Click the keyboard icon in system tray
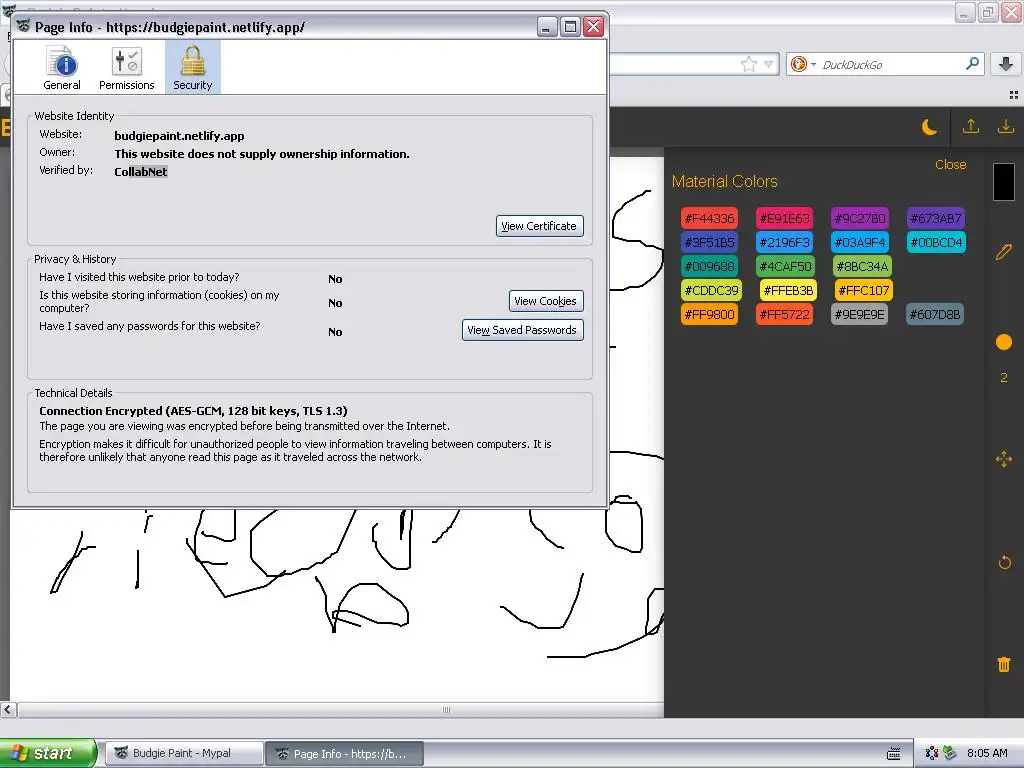1024x768 pixels. tap(894, 753)
